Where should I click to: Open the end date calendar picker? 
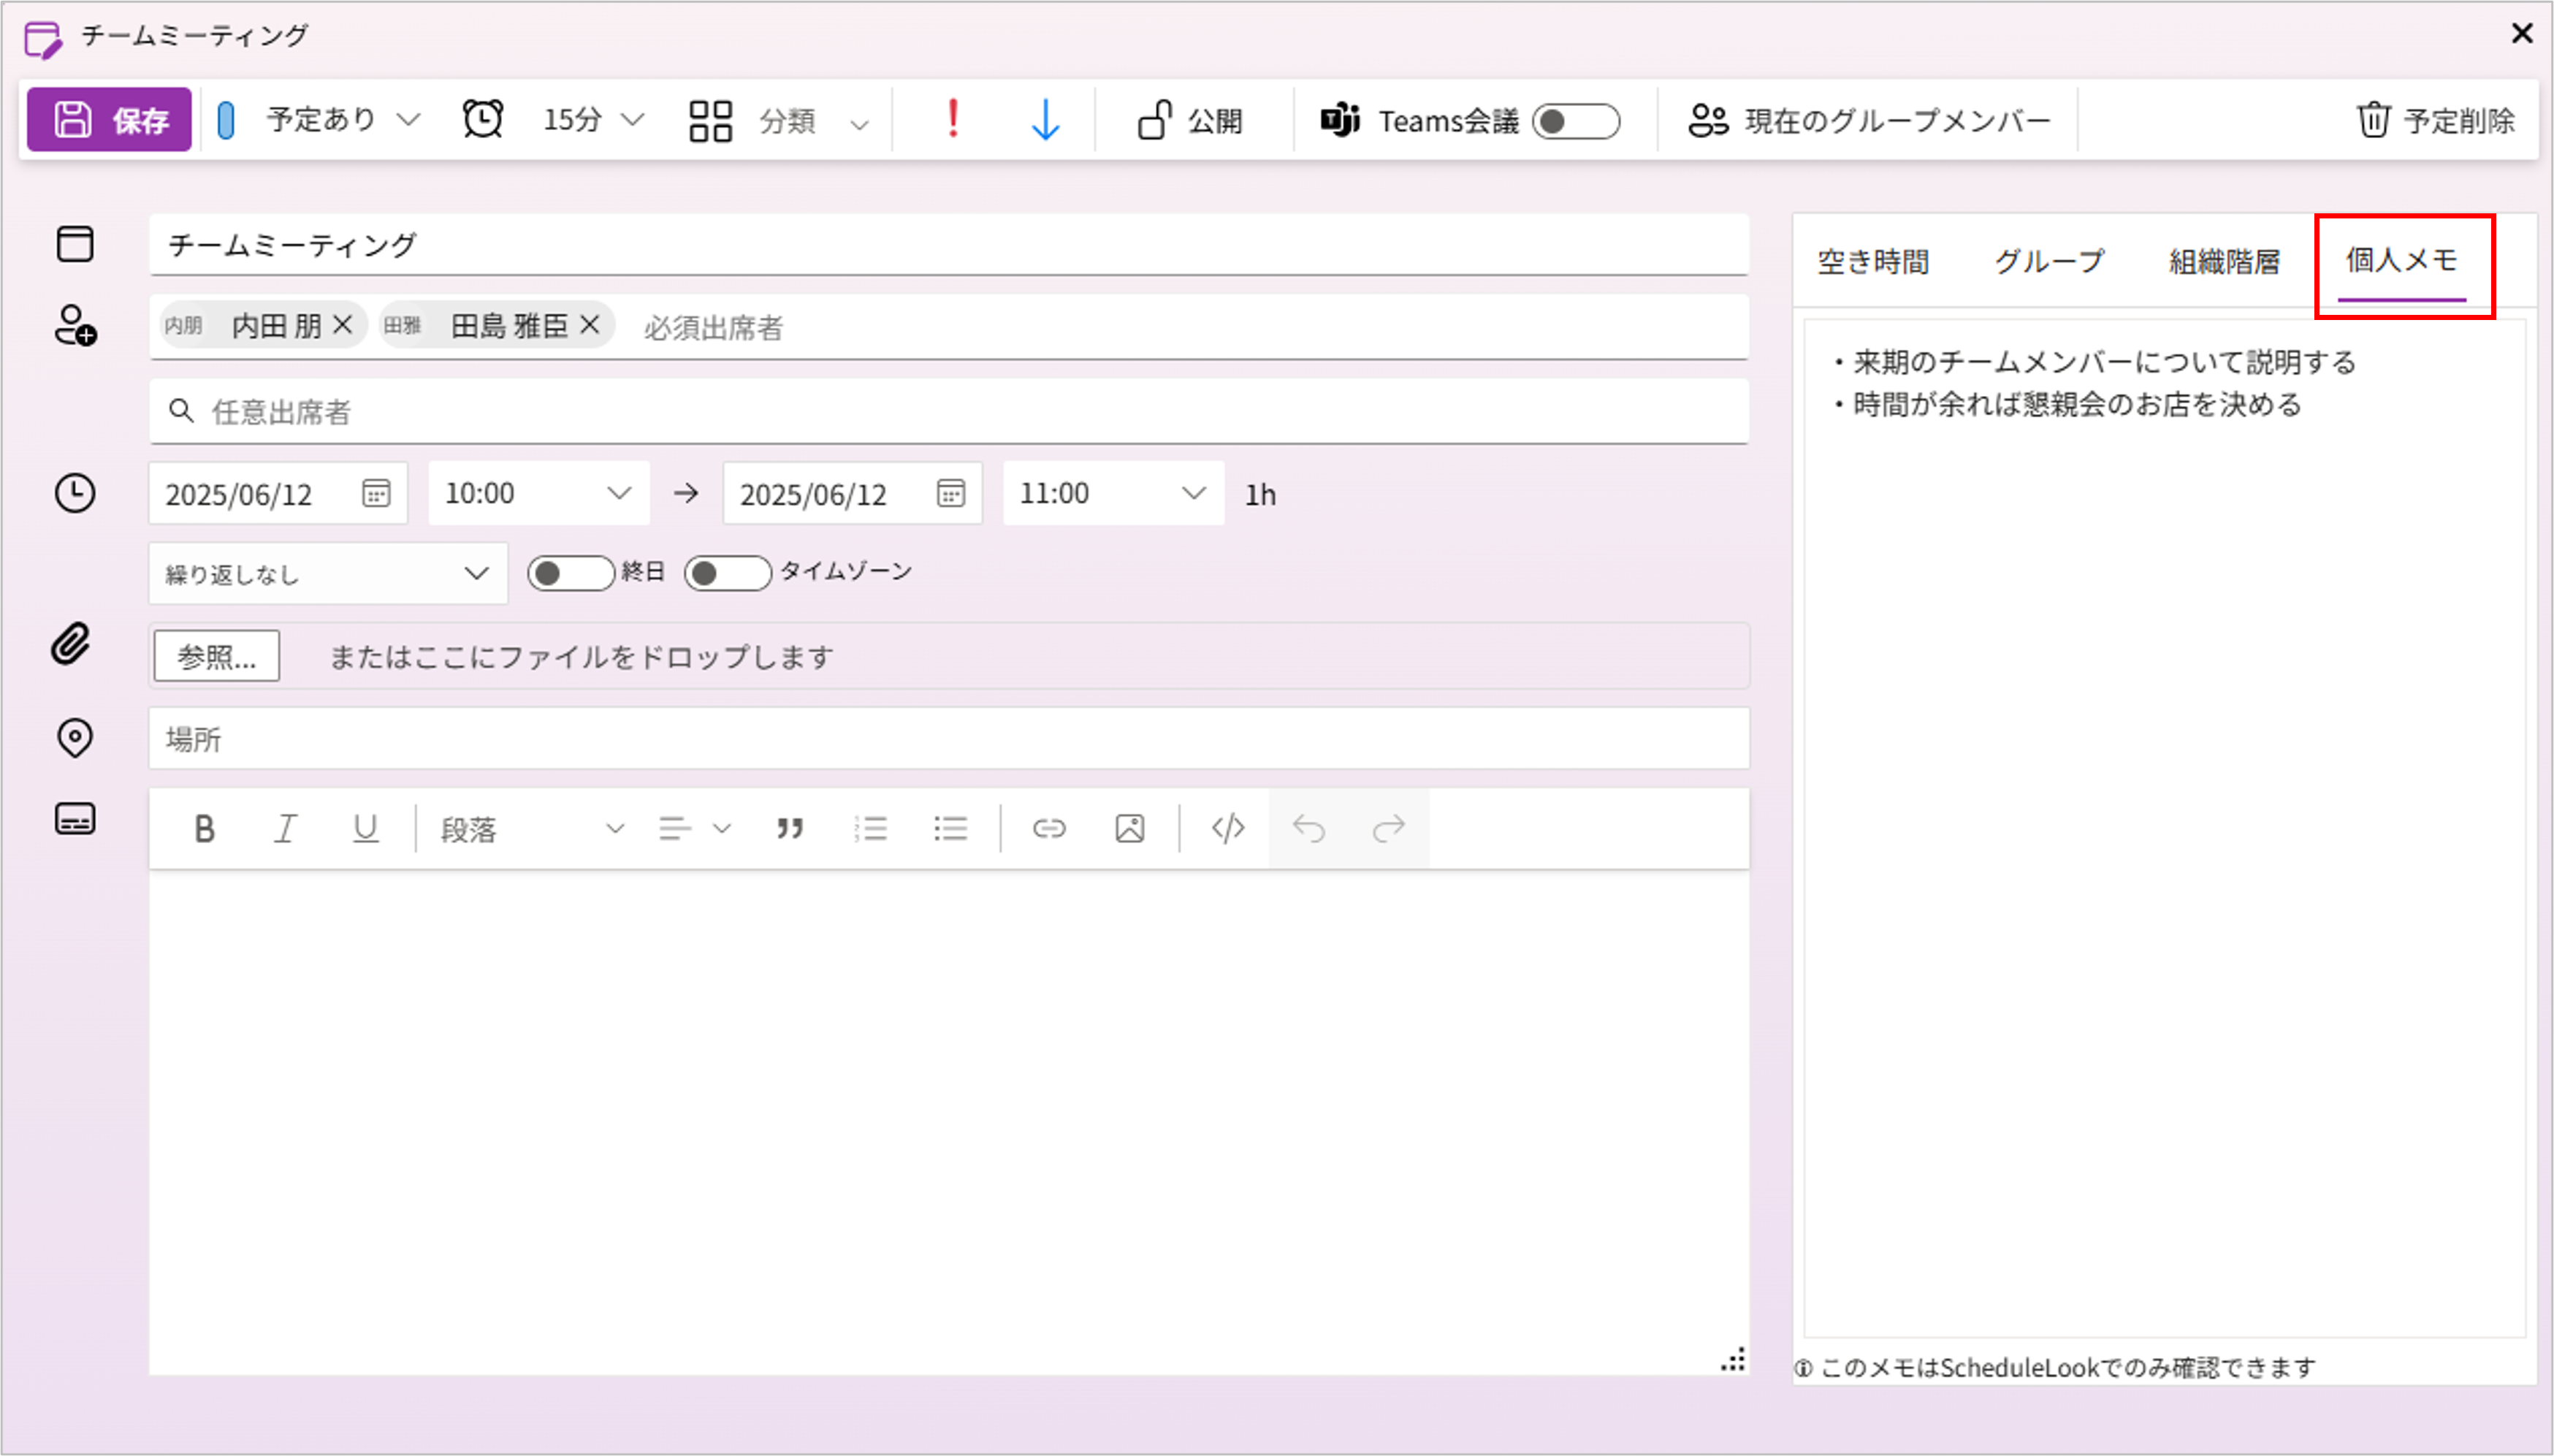pos(951,493)
